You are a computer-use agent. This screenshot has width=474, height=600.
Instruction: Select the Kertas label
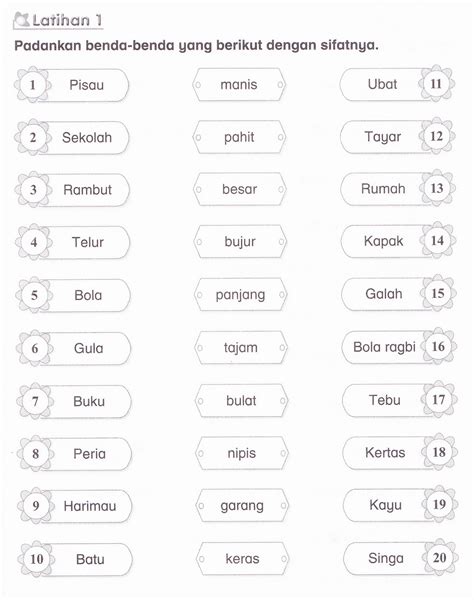coord(385,453)
